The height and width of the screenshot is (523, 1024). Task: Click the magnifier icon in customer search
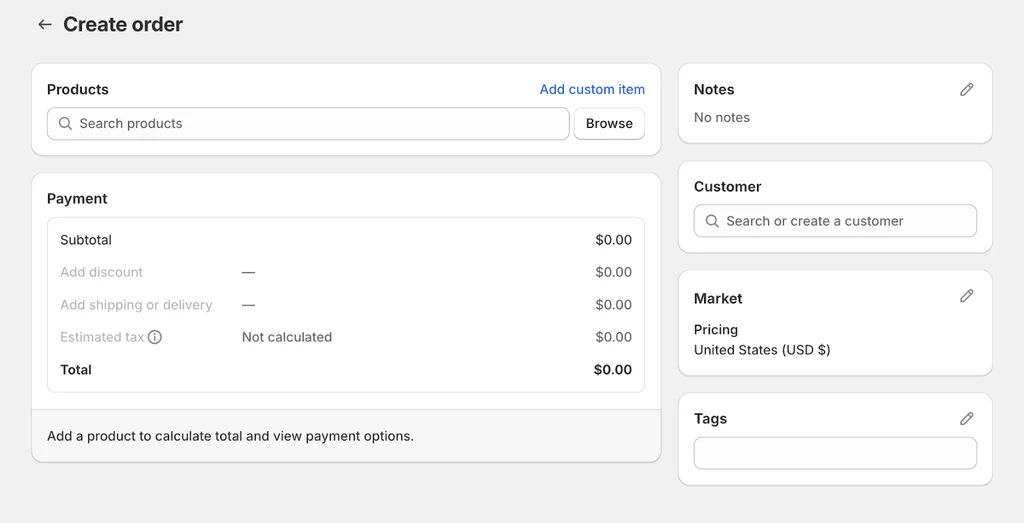click(712, 221)
